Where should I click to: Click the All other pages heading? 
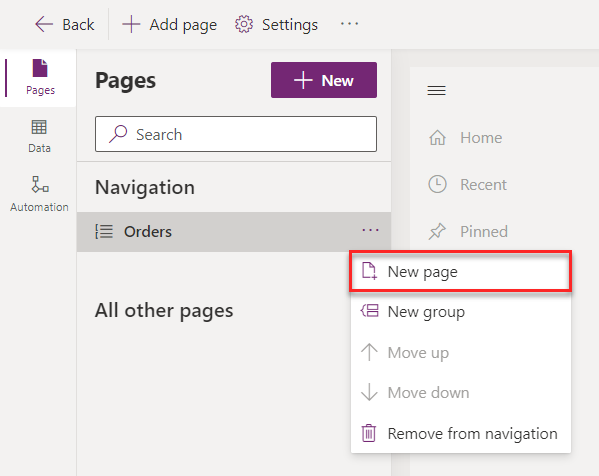click(x=164, y=311)
